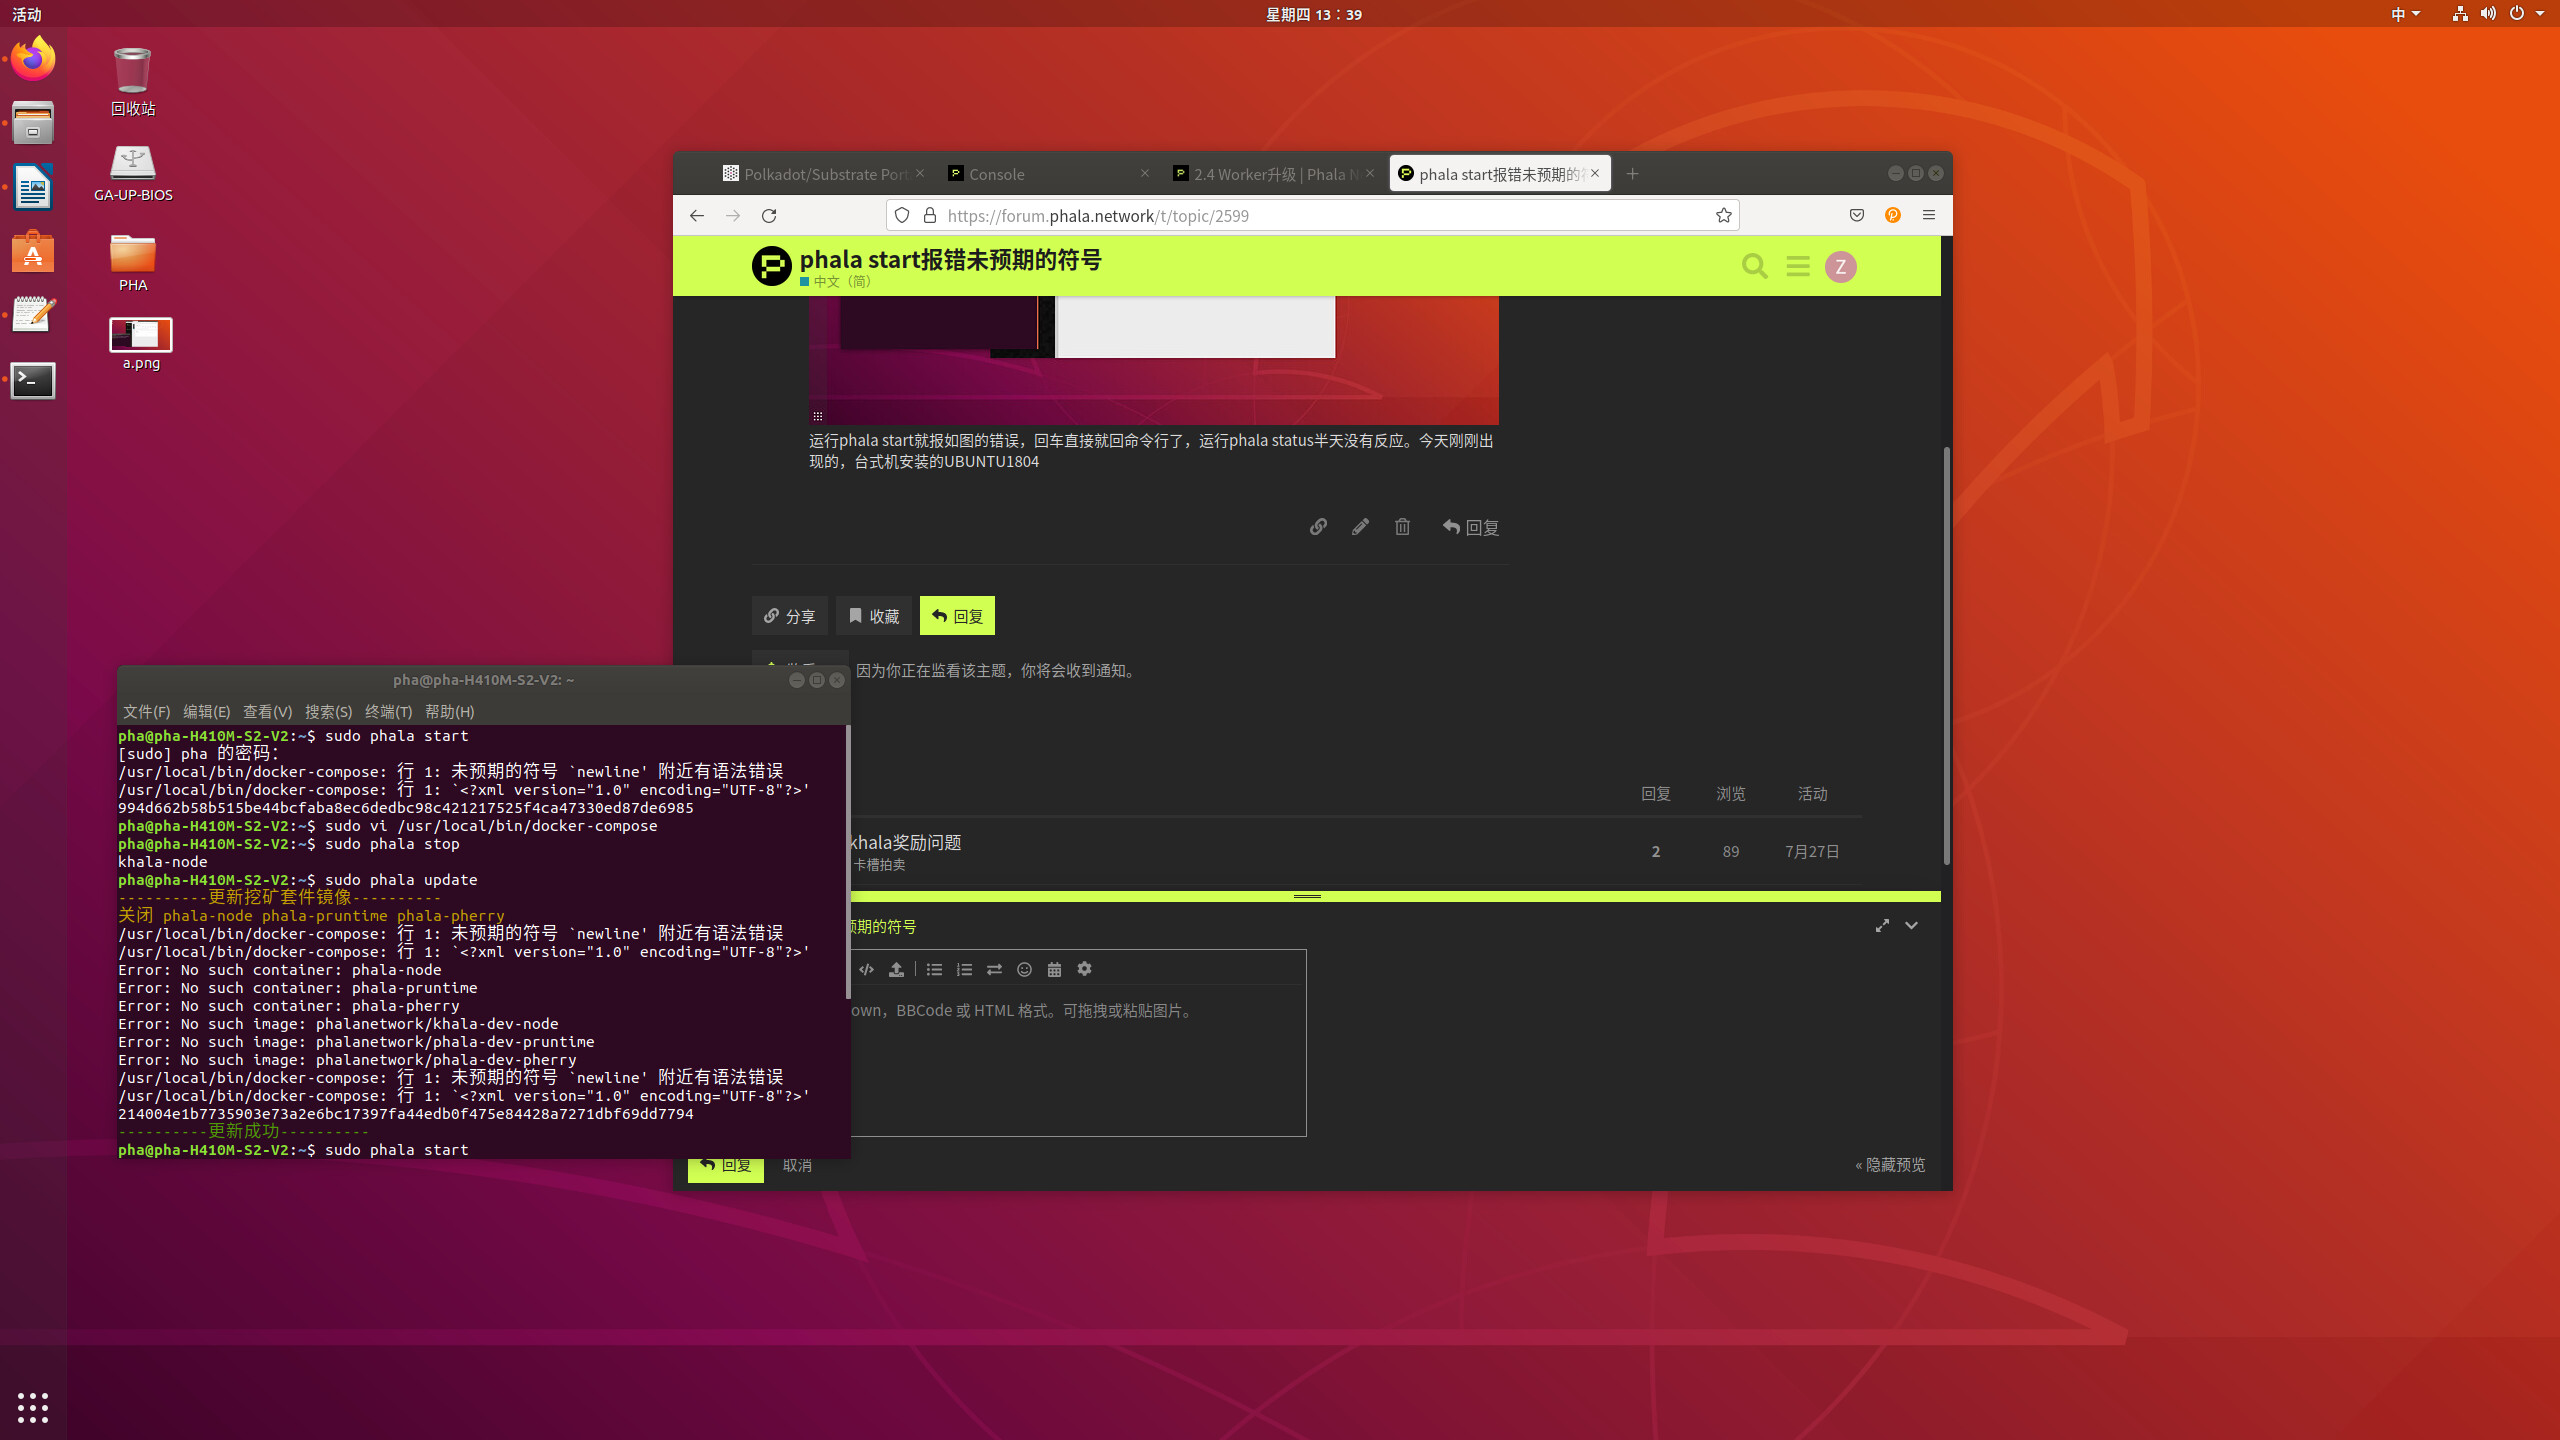The width and height of the screenshot is (2560, 1440).
Task: Insert a bulleted list in the reply editor
Action: point(934,969)
